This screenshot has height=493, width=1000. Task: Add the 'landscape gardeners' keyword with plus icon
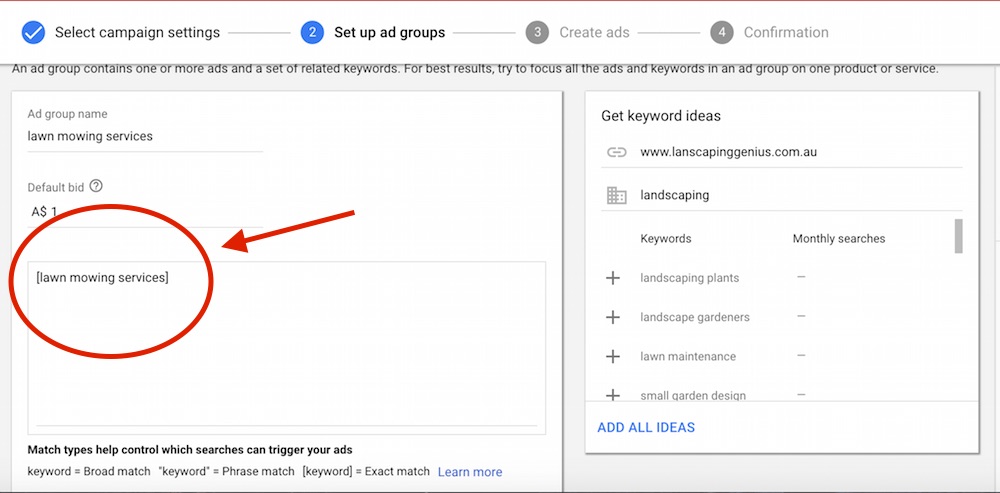(612, 317)
